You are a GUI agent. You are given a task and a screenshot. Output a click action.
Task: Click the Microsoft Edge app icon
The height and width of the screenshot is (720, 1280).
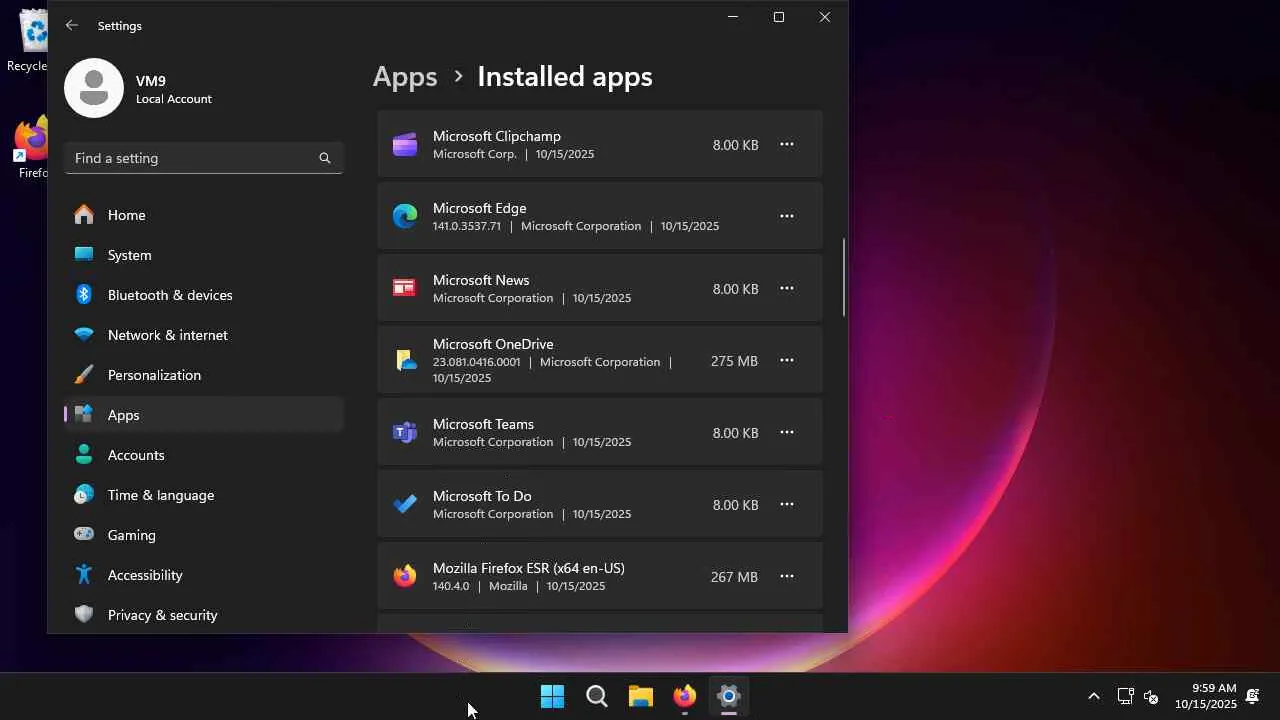click(x=405, y=216)
